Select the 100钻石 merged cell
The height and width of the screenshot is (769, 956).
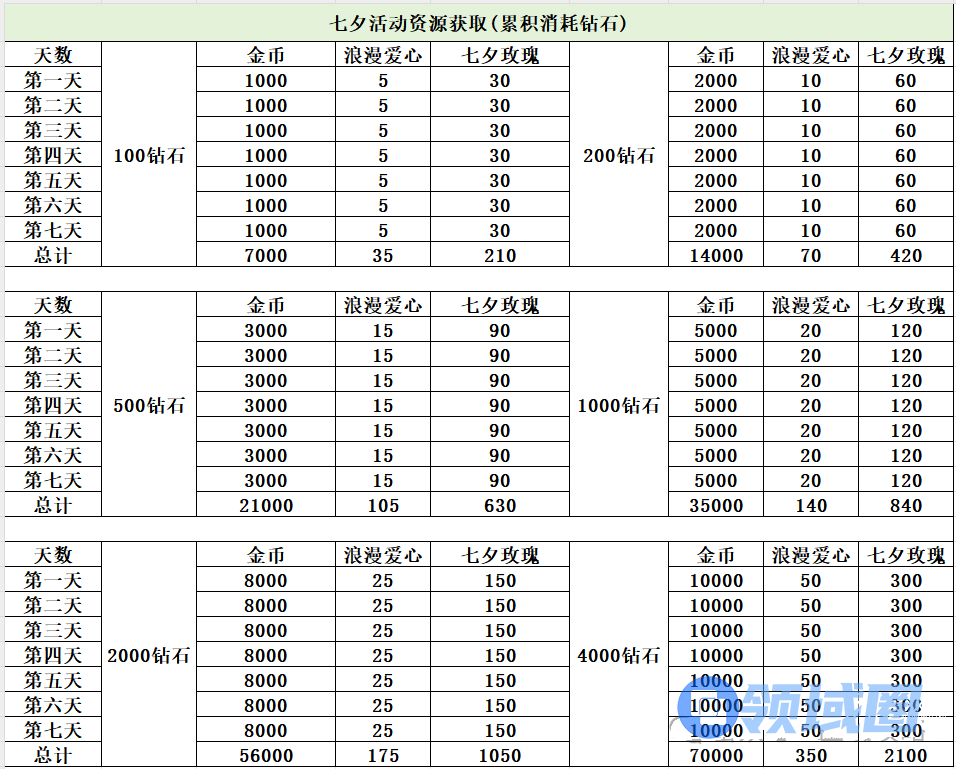[150, 155]
